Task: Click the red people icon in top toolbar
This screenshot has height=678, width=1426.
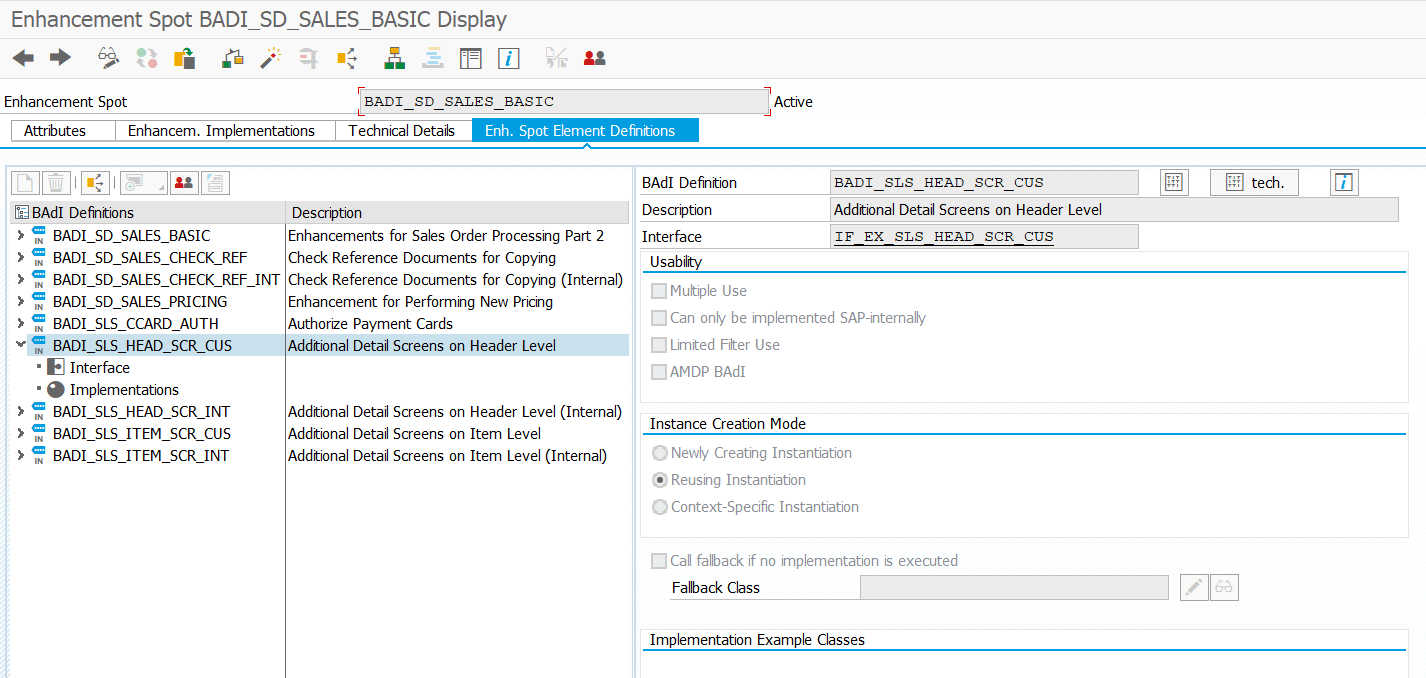Action: pyautogui.click(x=595, y=58)
